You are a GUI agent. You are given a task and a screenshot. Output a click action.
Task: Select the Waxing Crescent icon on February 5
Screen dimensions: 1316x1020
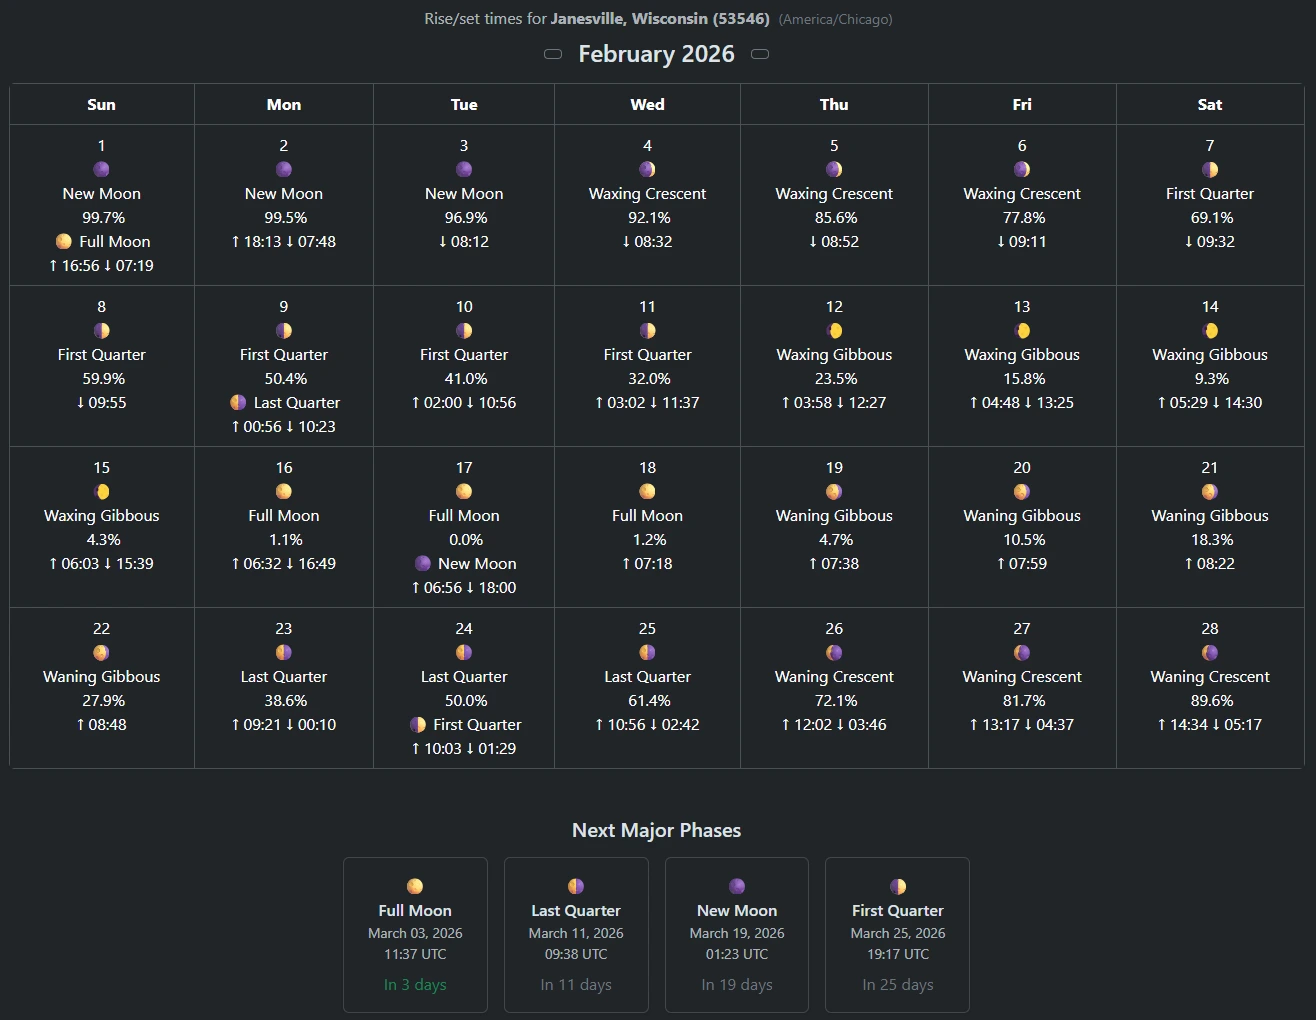pyautogui.click(x=834, y=169)
